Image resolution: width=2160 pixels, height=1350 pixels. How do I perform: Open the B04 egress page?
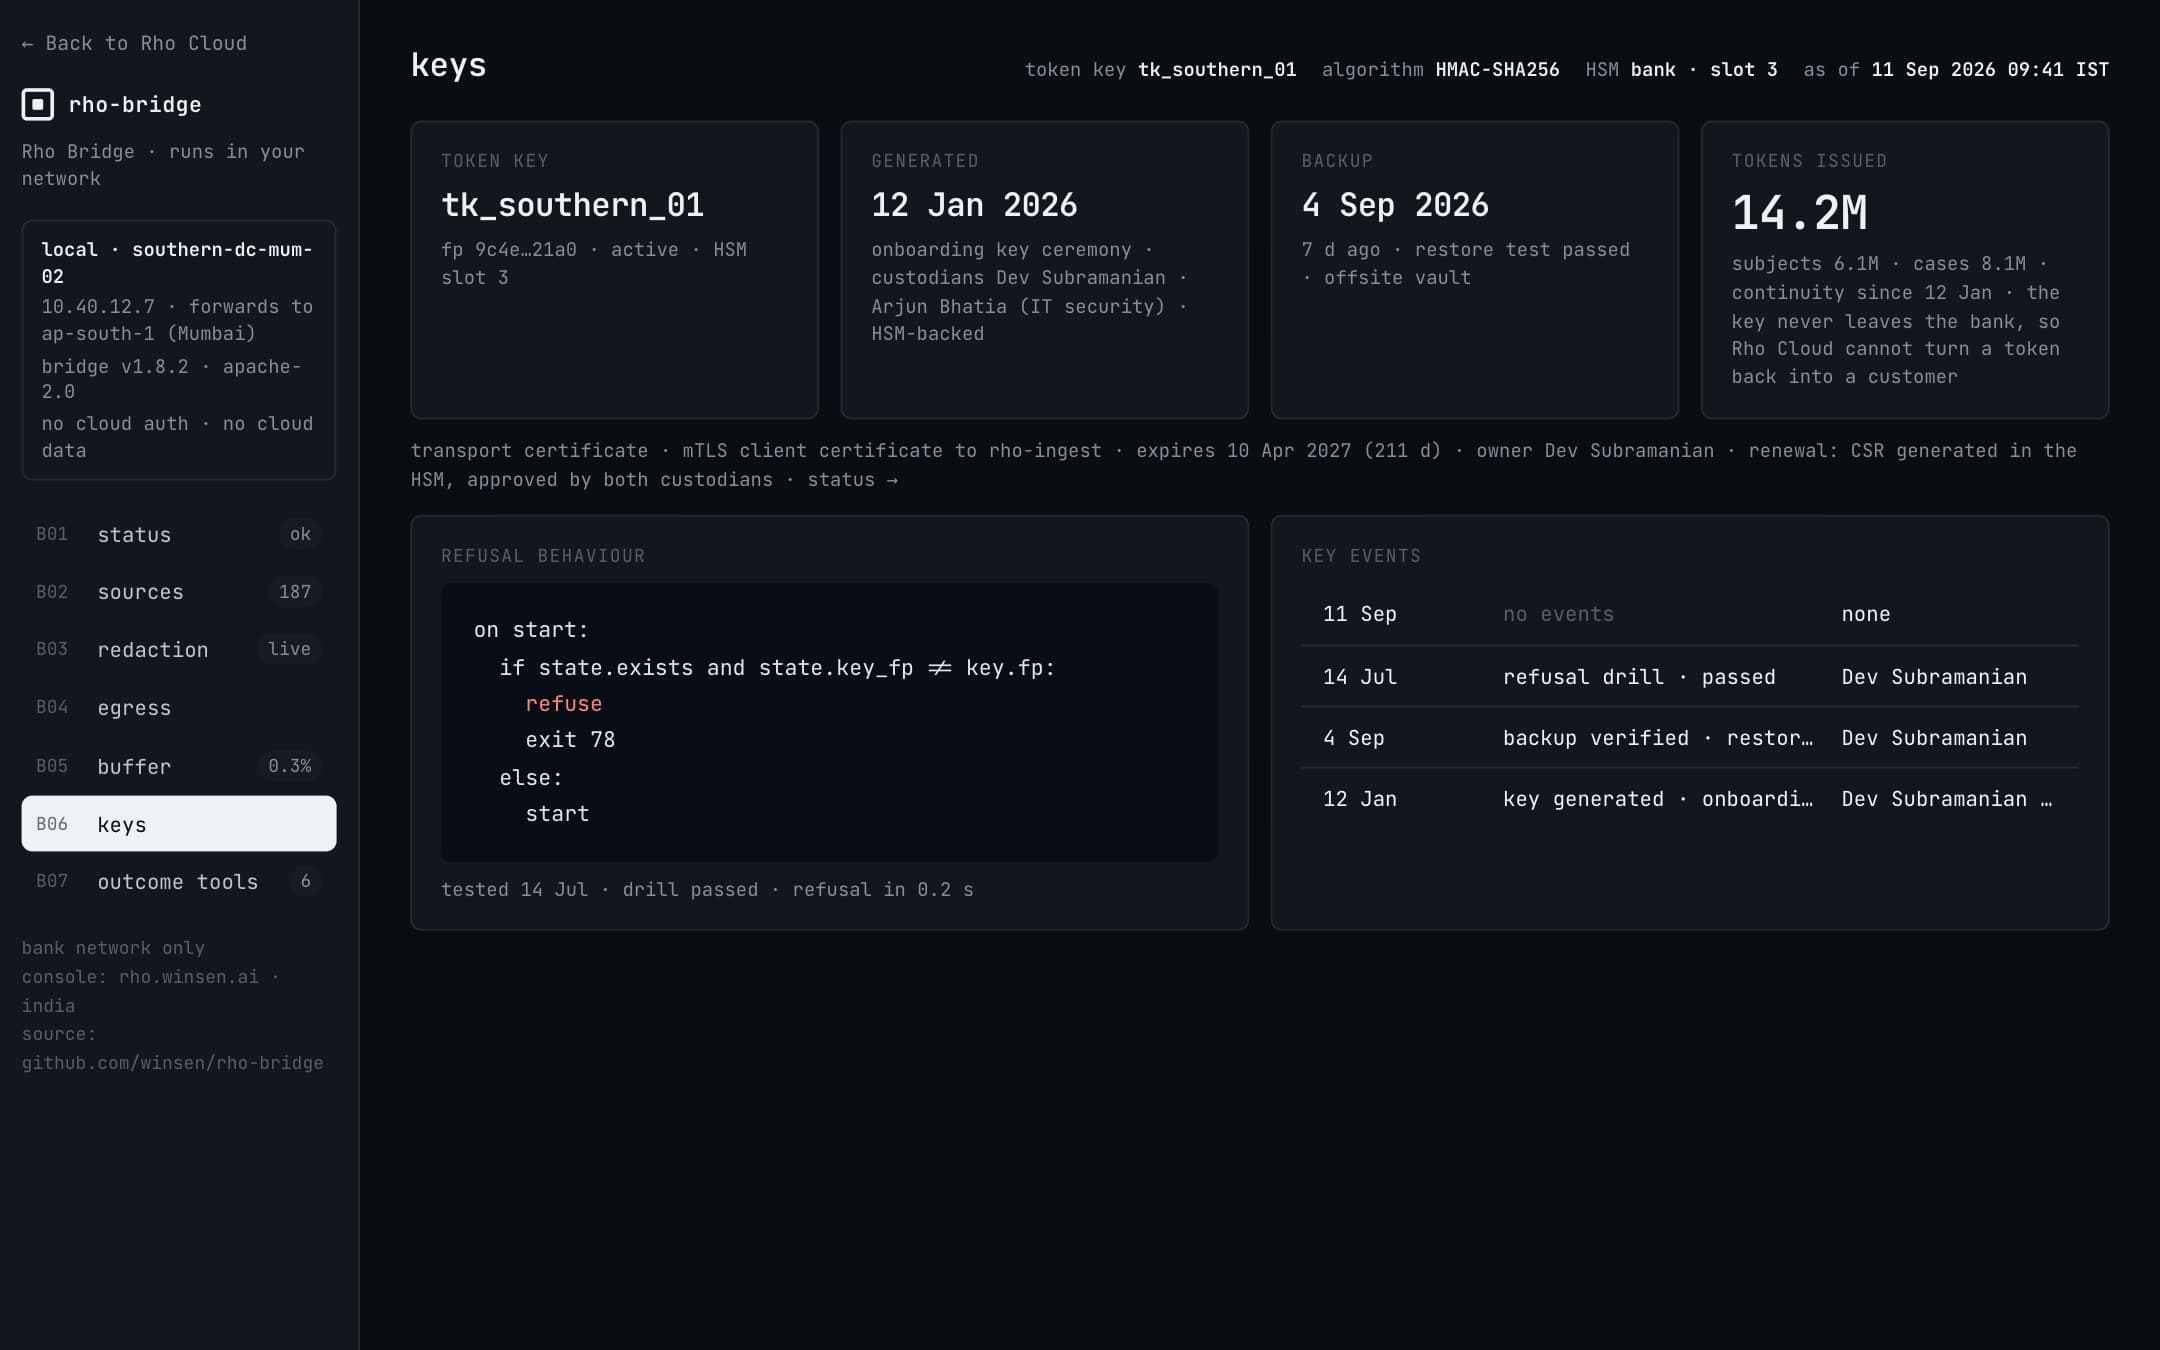point(179,708)
